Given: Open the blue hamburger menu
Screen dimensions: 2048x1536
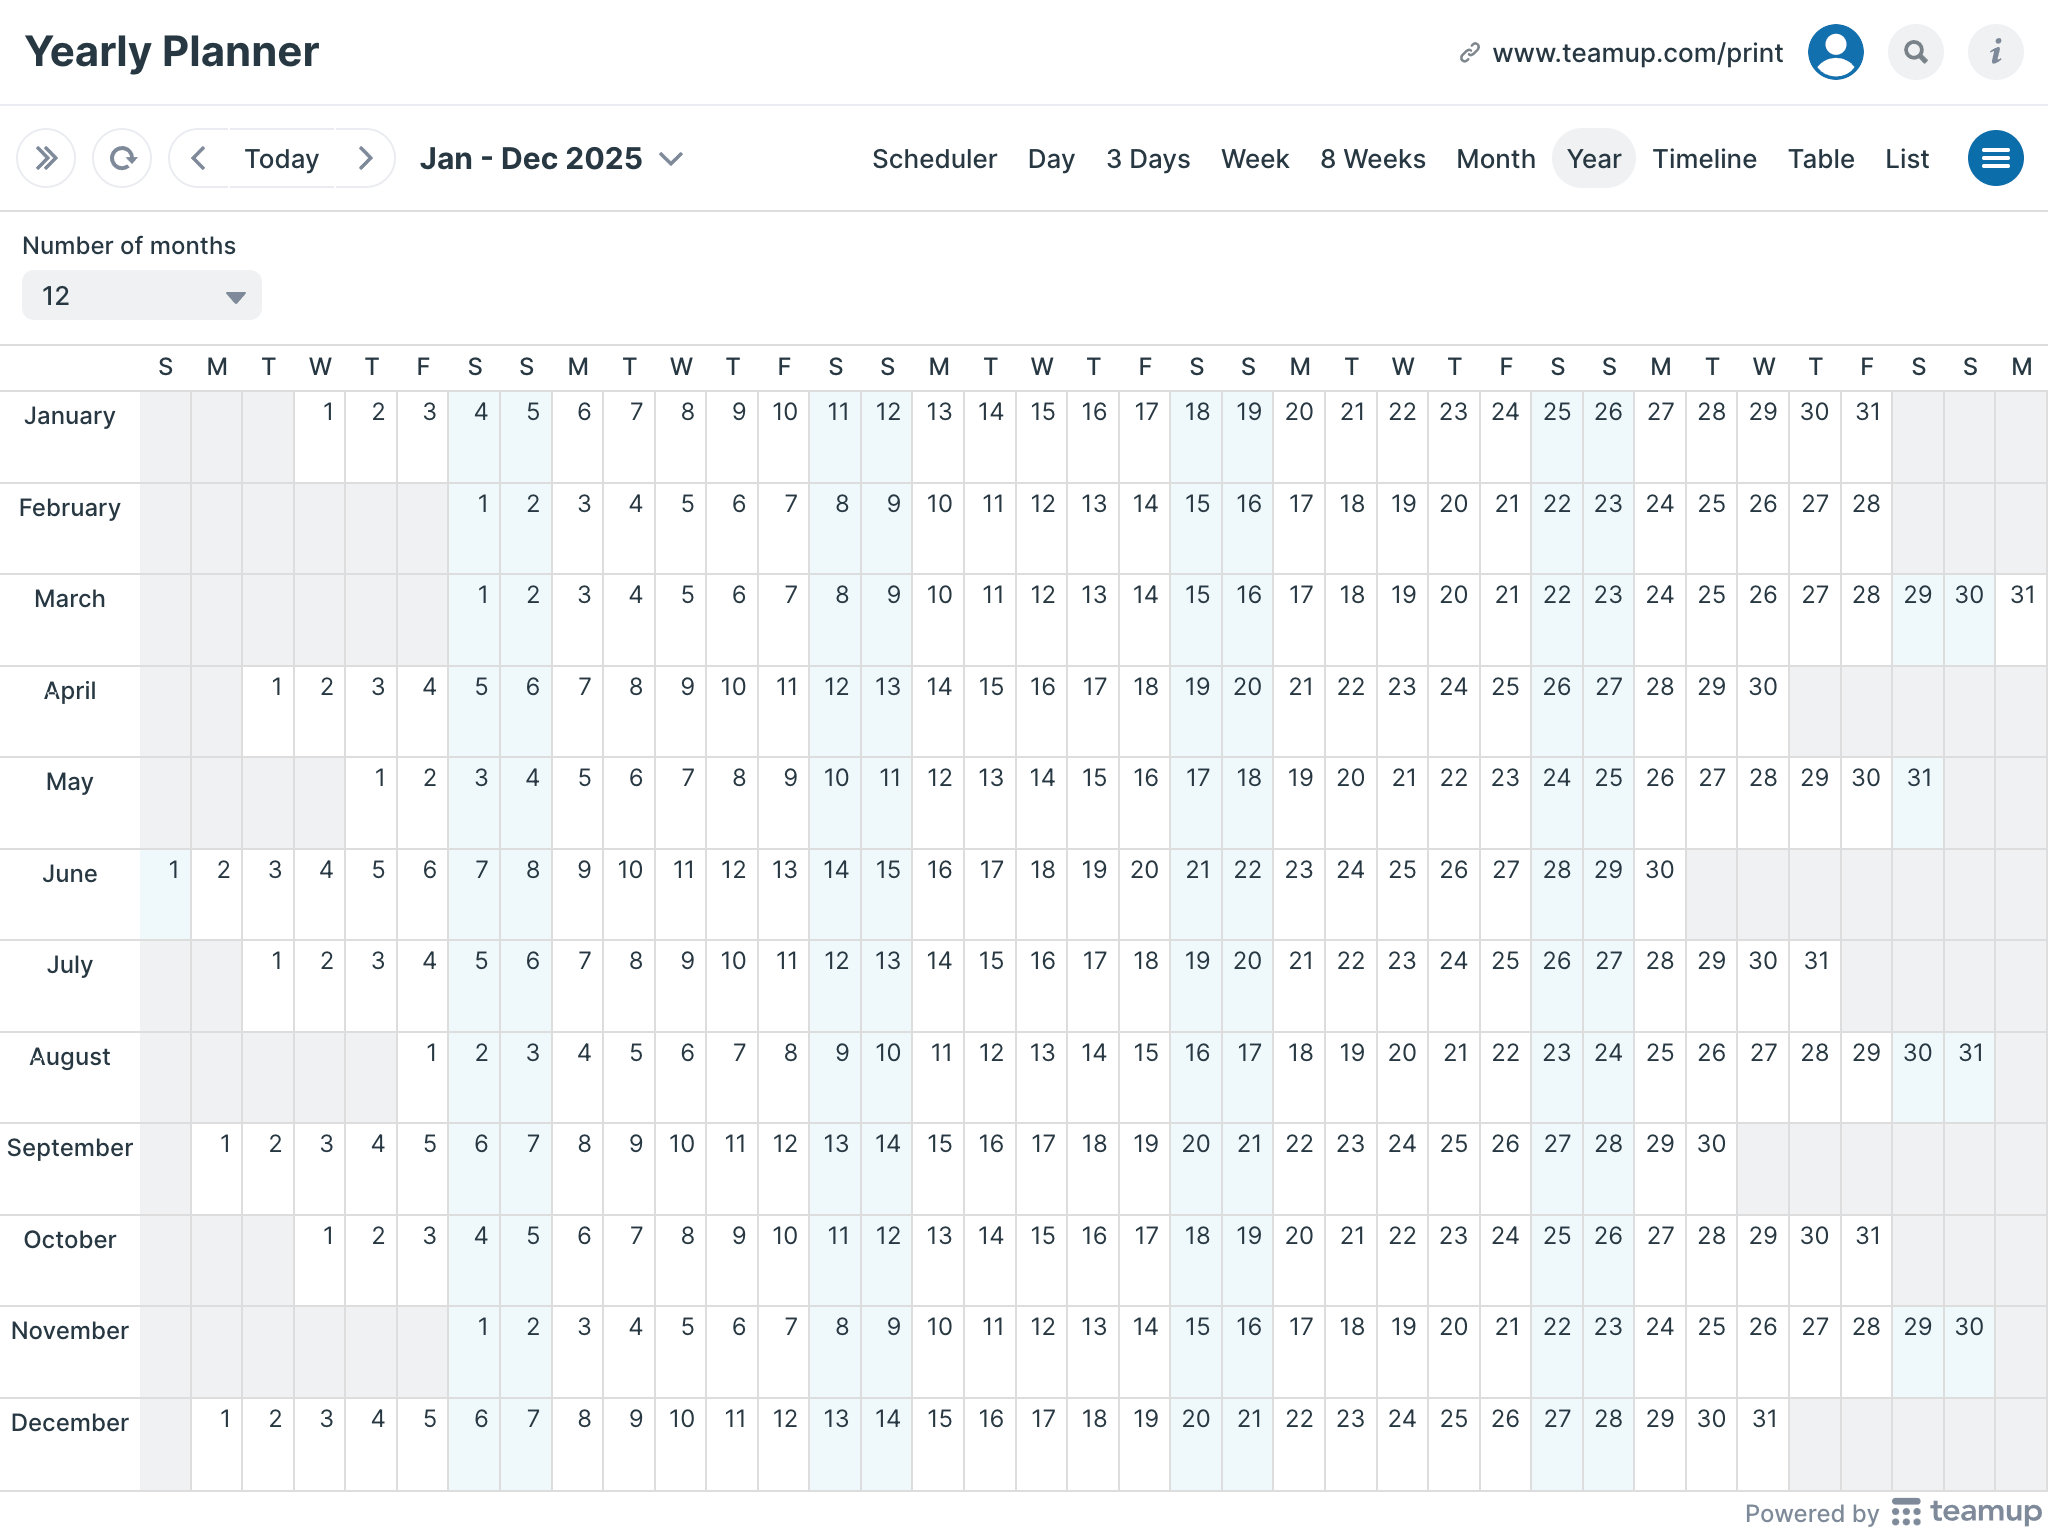Looking at the screenshot, I should point(1996,158).
